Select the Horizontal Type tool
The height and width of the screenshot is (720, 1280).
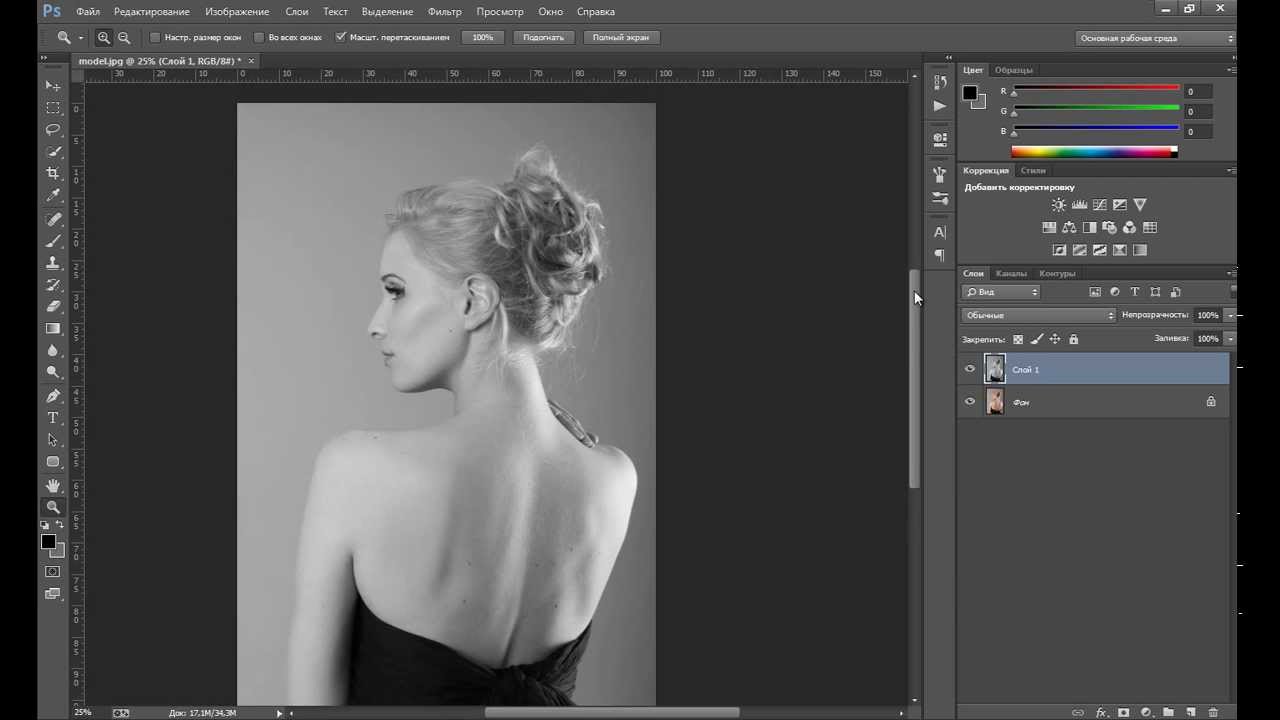[53, 418]
